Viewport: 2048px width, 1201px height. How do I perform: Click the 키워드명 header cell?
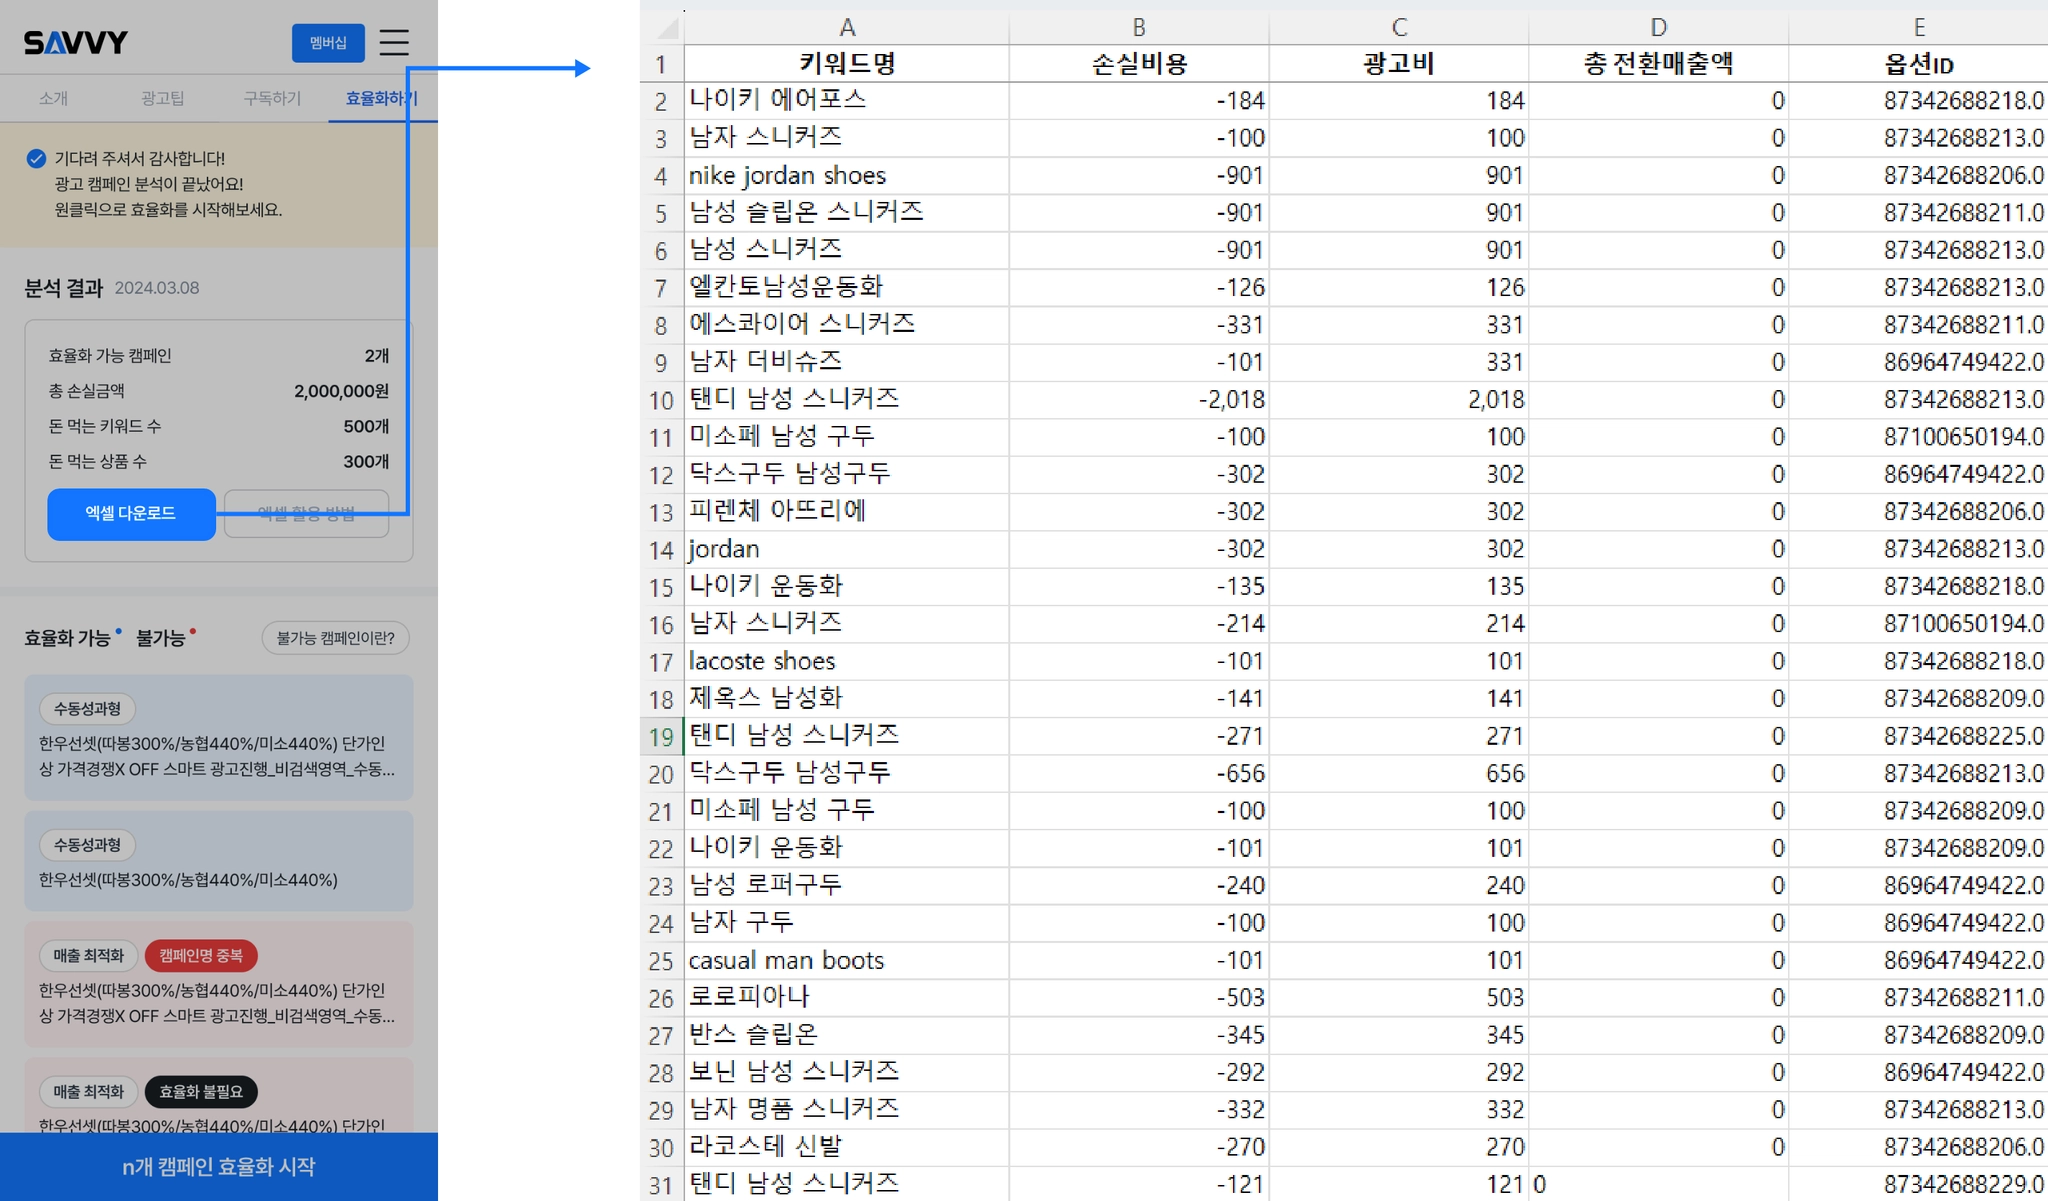tap(846, 64)
